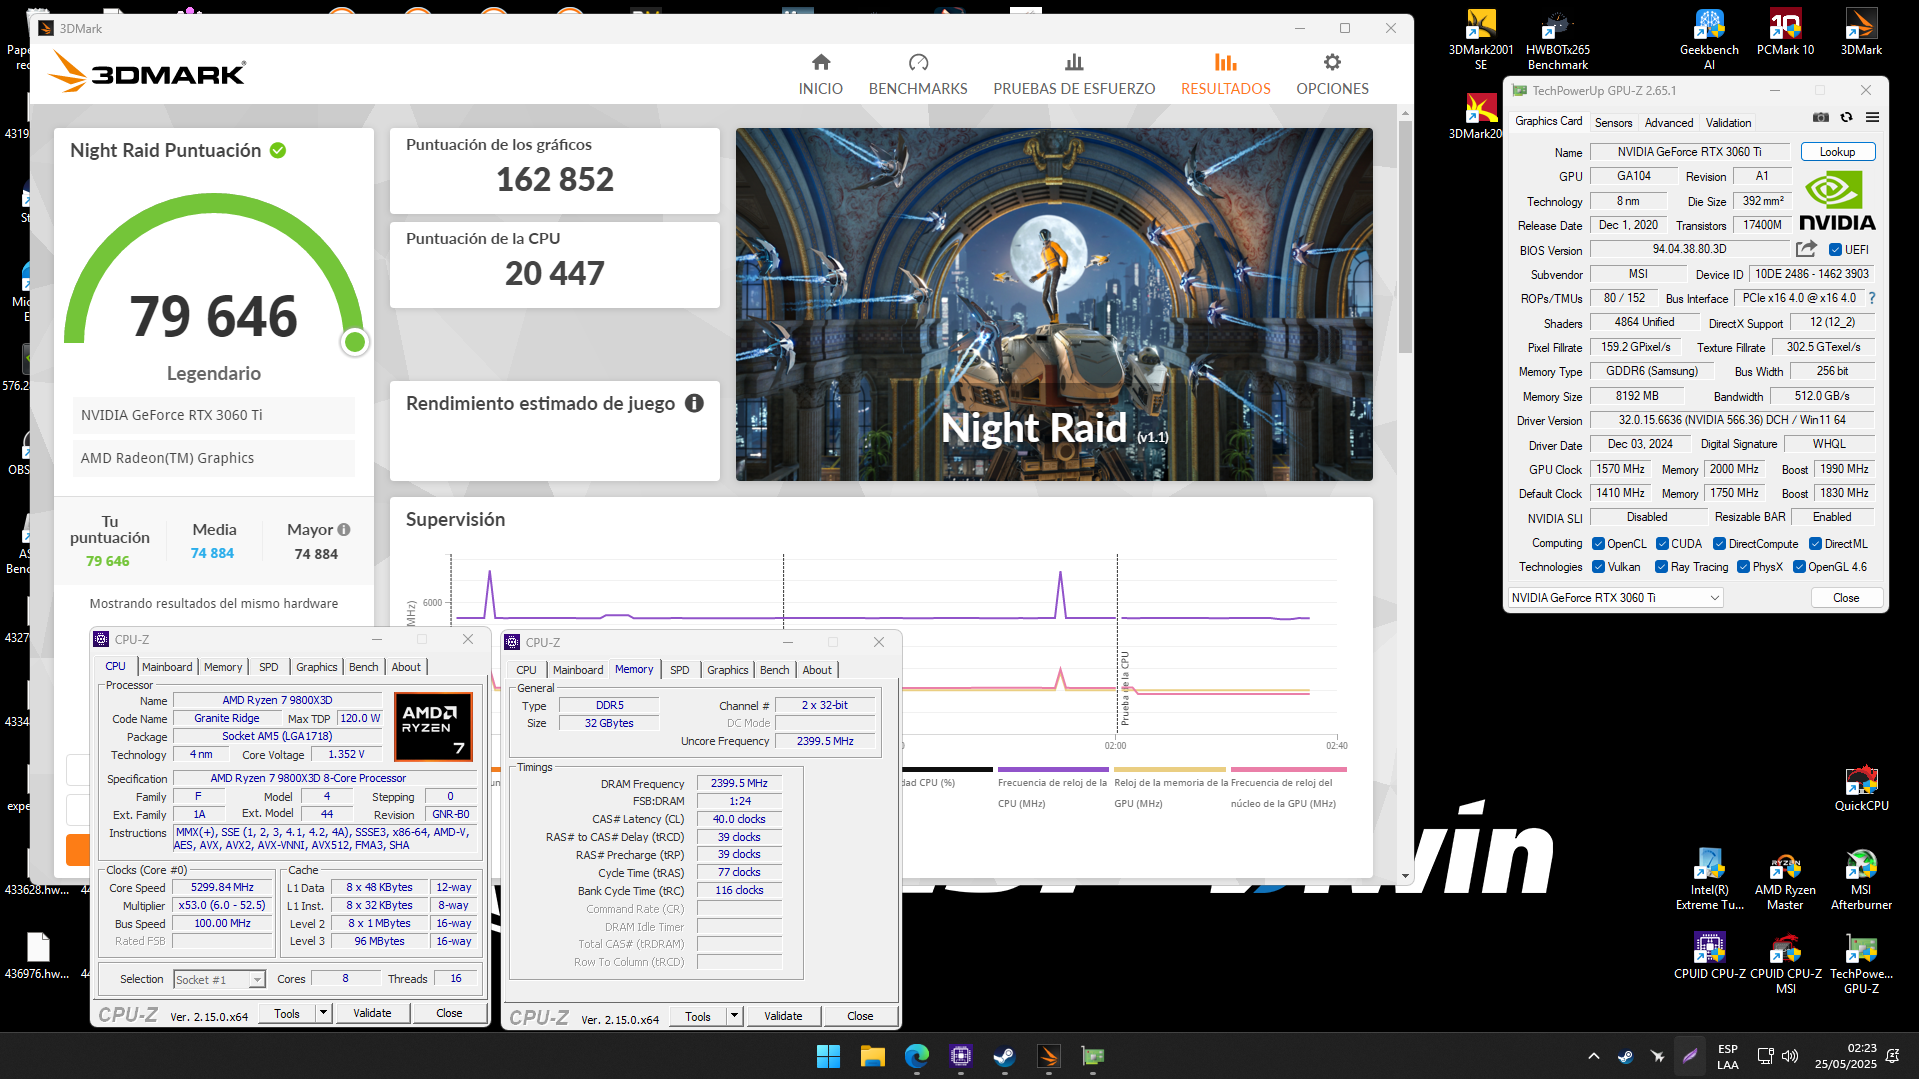The height and width of the screenshot is (1079, 1919).
Task: Open Sensors tab in GPU-Z
Action: pos(1613,122)
